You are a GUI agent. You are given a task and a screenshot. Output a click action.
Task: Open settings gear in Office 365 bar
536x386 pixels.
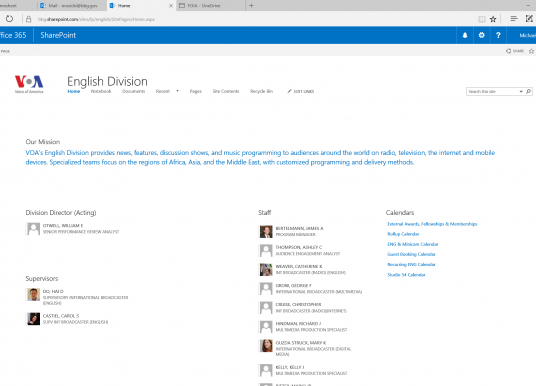(482, 35)
